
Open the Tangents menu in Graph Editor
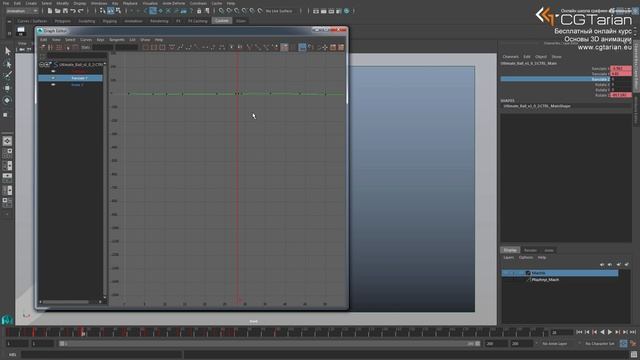tap(117, 40)
